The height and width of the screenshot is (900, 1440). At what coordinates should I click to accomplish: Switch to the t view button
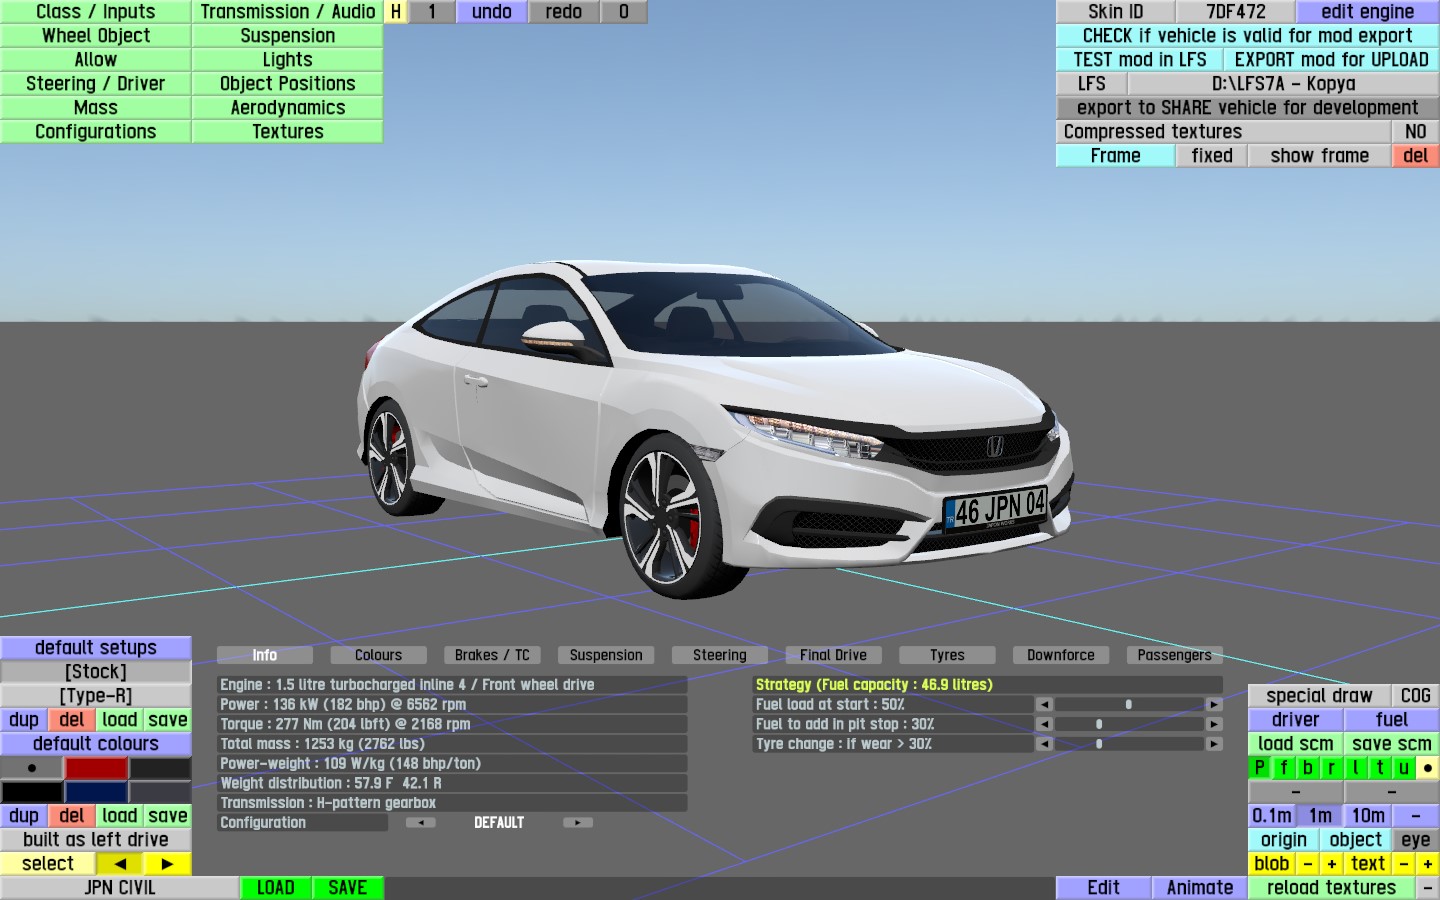click(x=1379, y=768)
